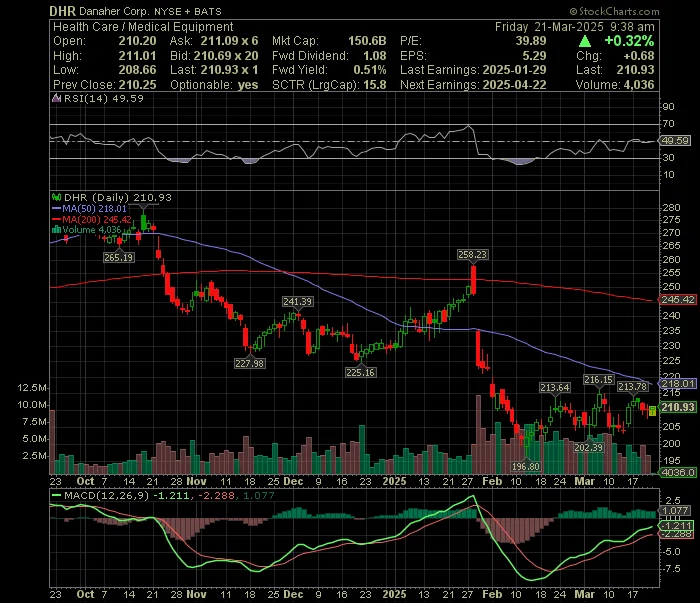700x603 pixels.
Task: Click the DHR (Daily) 210.93 legend label
Action: coord(118,197)
